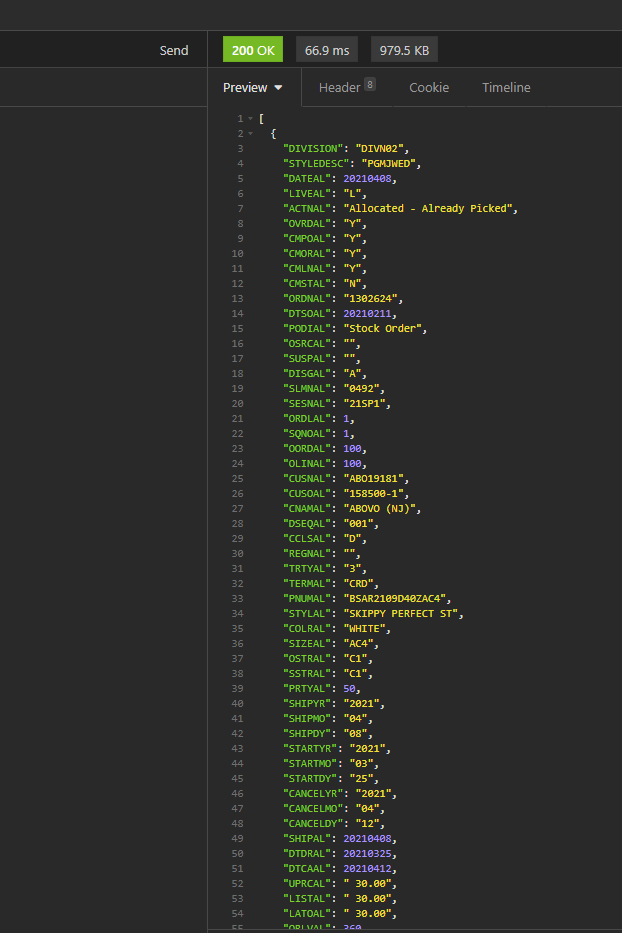The height and width of the screenshot is (933, 622).
Task: Click the "OSTRAL" key
Action: (x=307, y=659)
